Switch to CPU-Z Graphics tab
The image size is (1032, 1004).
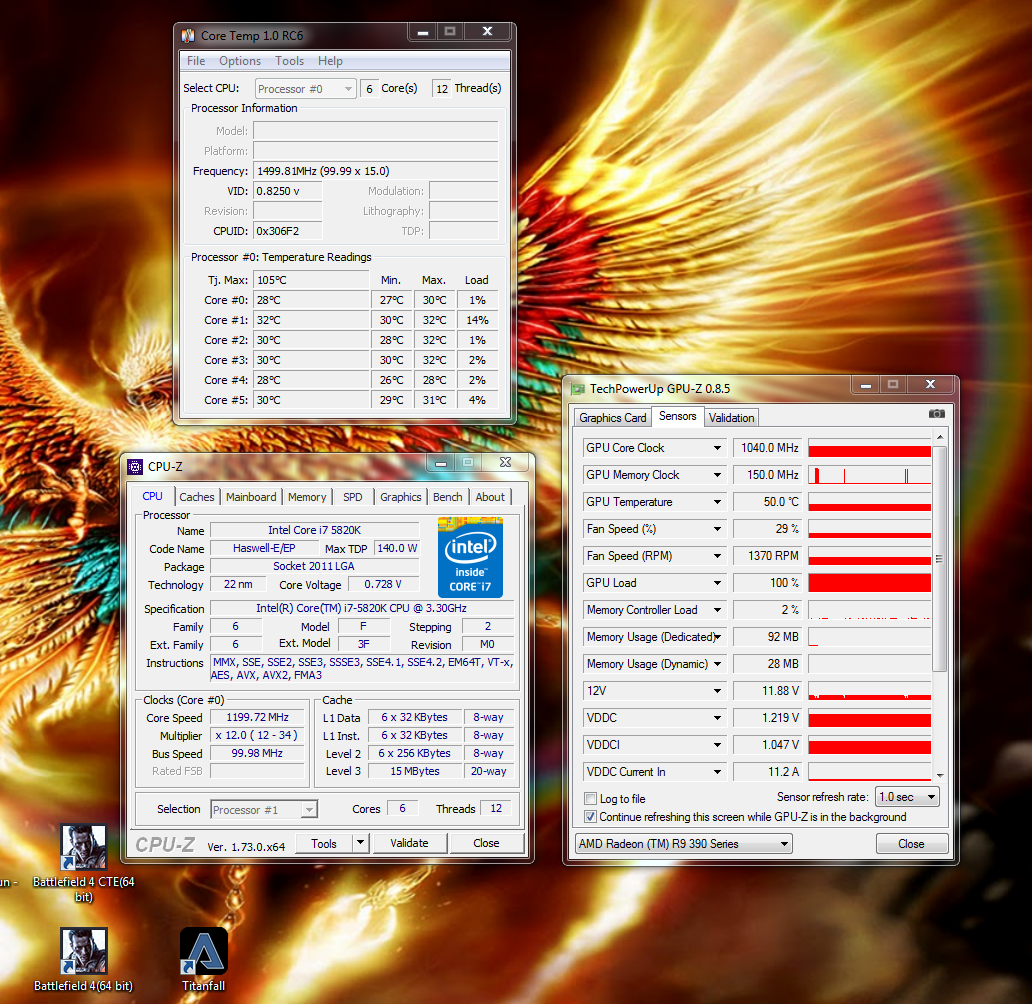pos(400,497)
